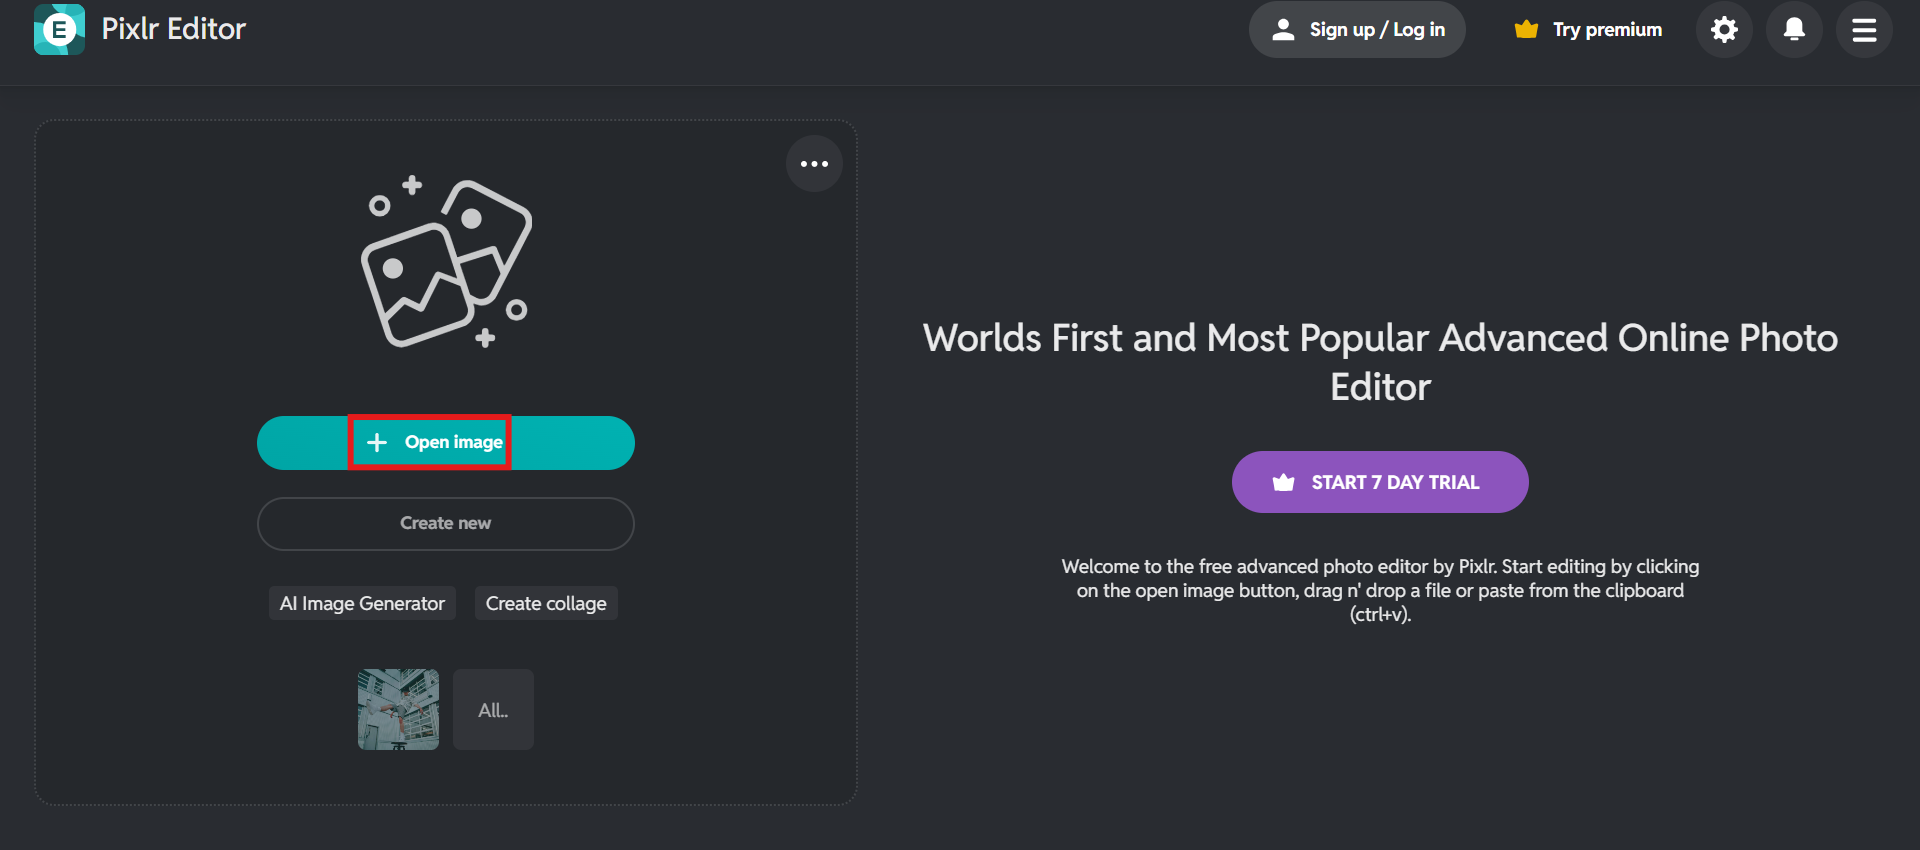
Task: Open the recent image thumbnail
Action: [x=398, y=709]
